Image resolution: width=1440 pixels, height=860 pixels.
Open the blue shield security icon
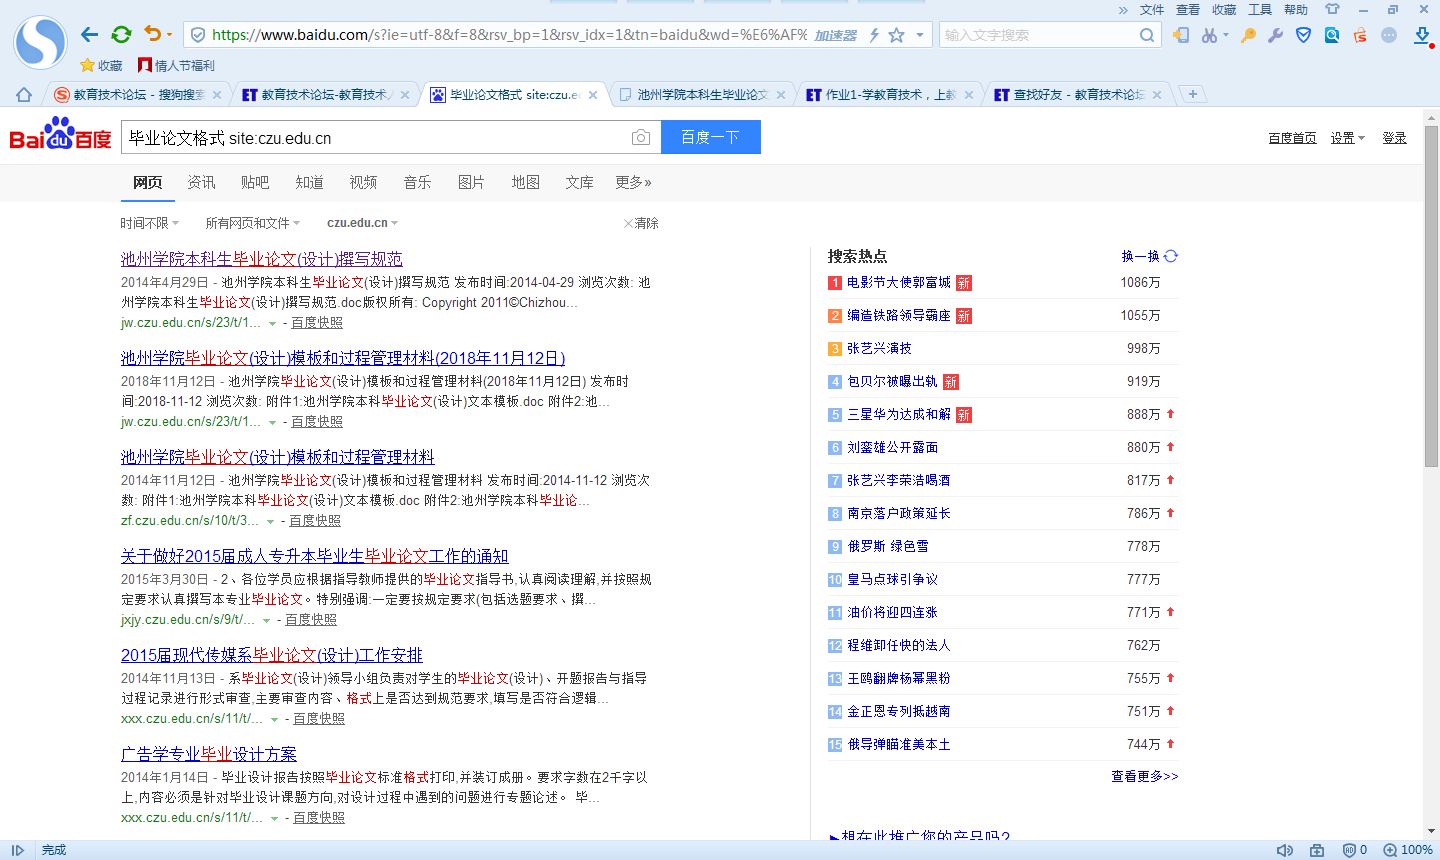1303,35
